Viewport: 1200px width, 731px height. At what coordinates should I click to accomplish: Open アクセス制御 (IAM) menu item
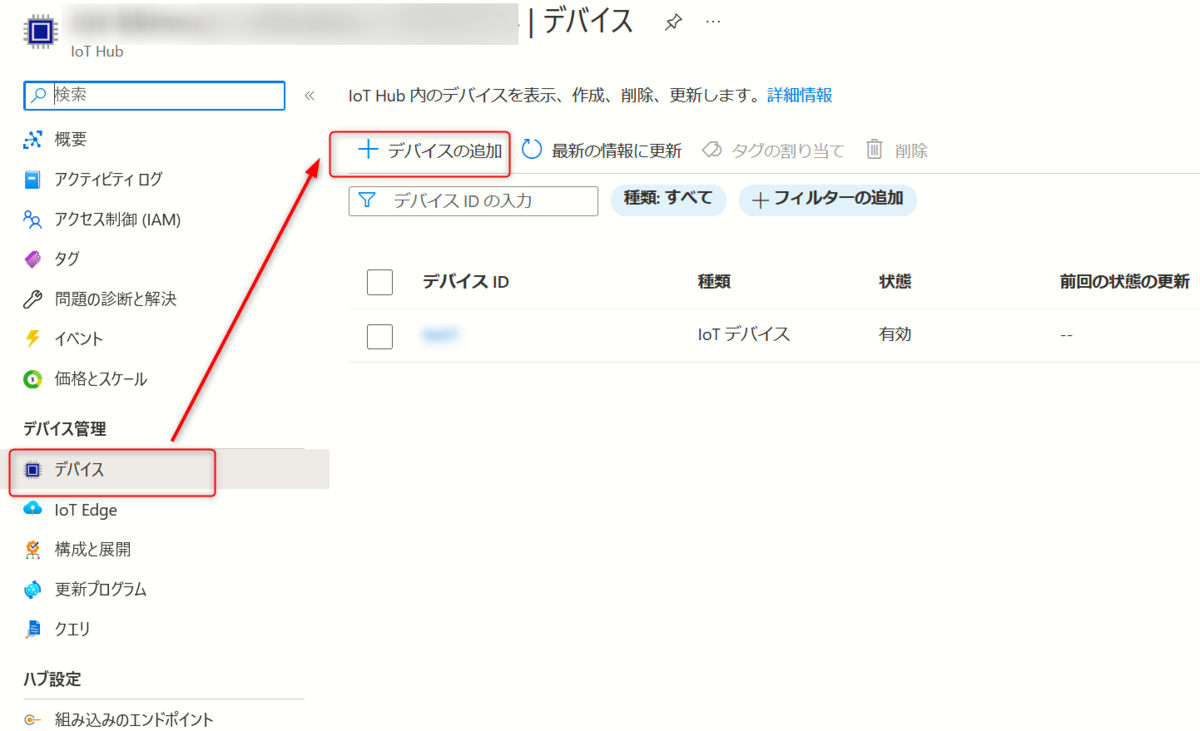(x=117, y=219)
